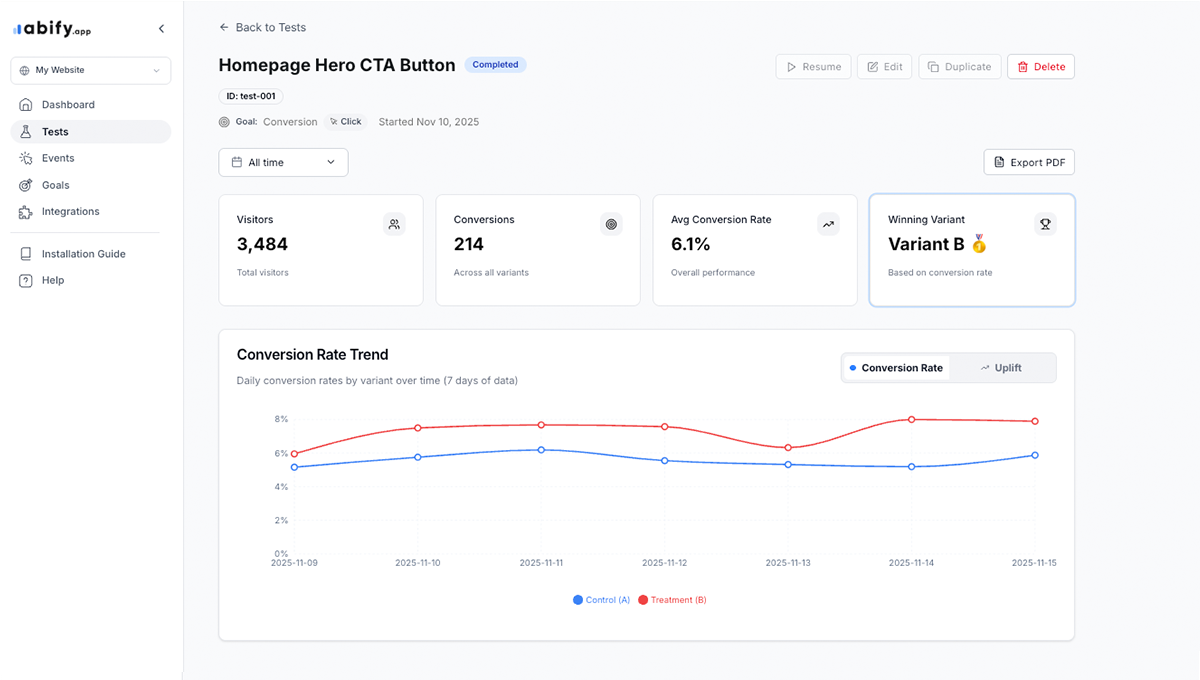Click the blue Control point on 2025-11-11

(x=541, y=450)
